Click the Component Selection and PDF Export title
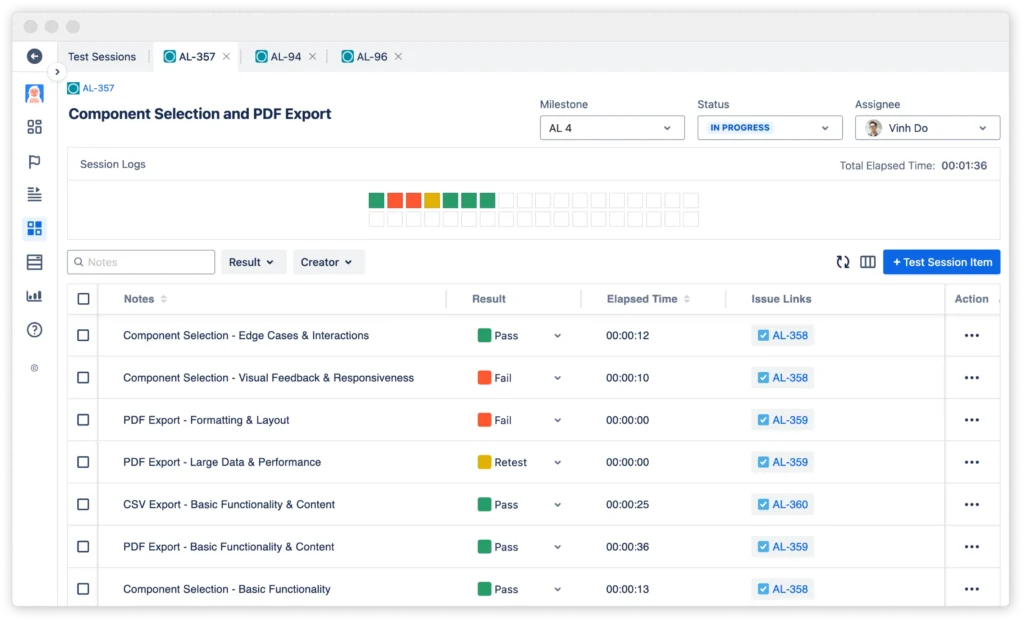Image resolution: width=1024 pixels, height=621 pixels. [x=200, y=114]
